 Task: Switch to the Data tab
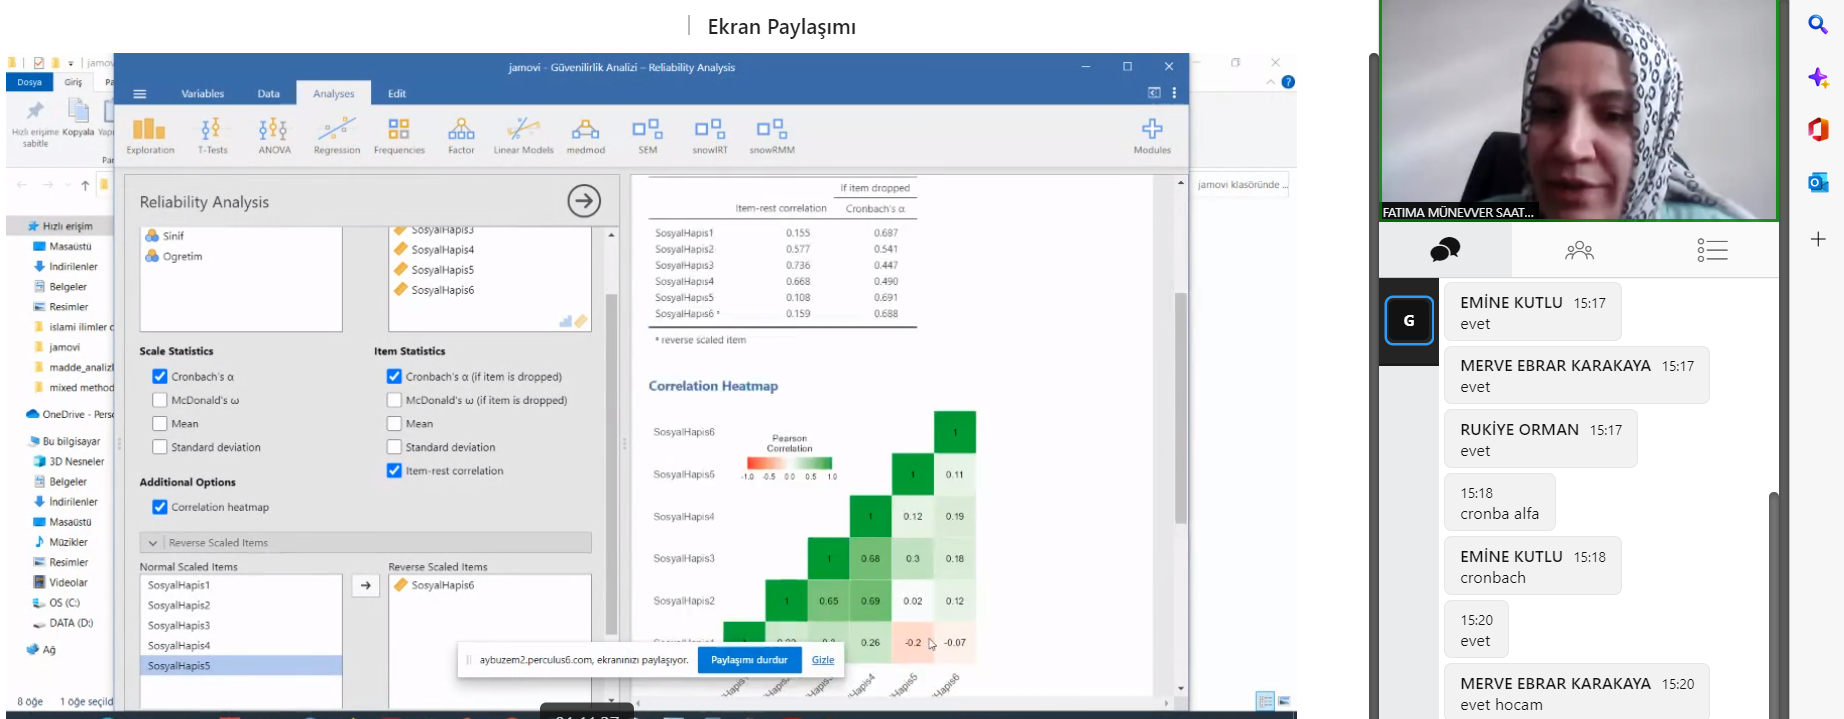point(268,94)
